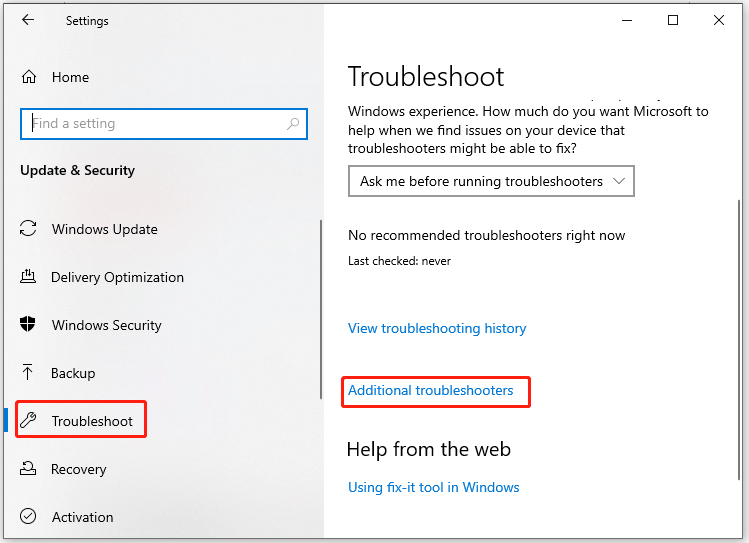
Task: Click the Windows Security shield icon
Action: tap(28, 324)
